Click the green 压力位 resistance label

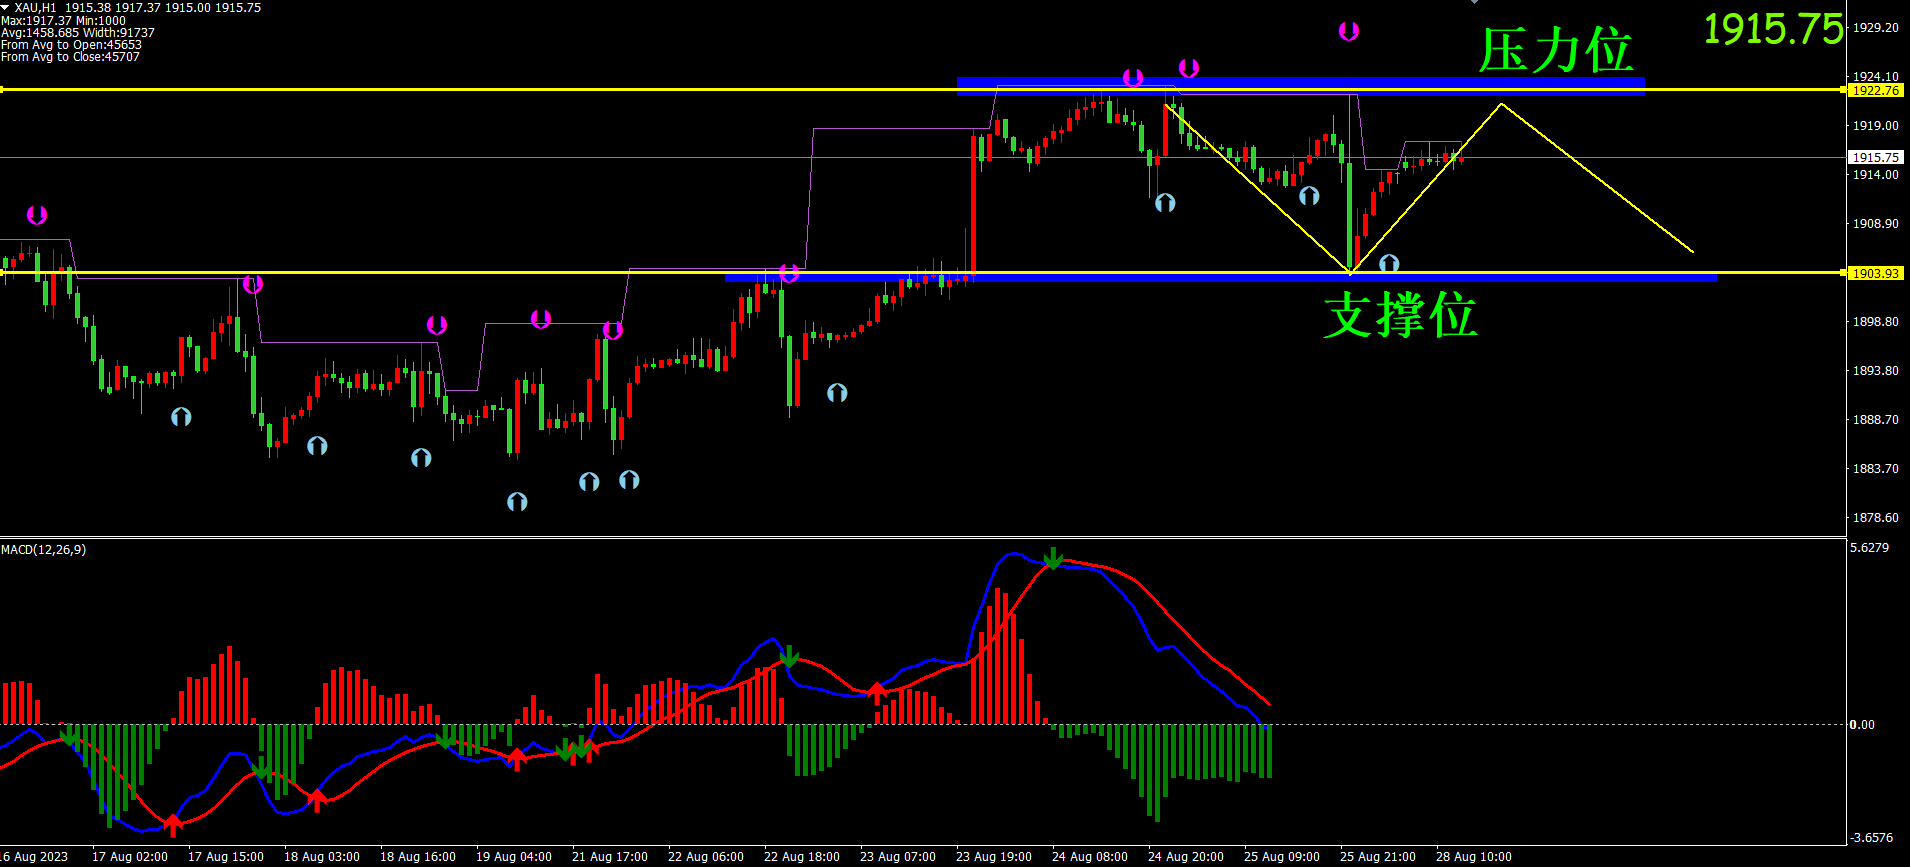(1556, 50)
